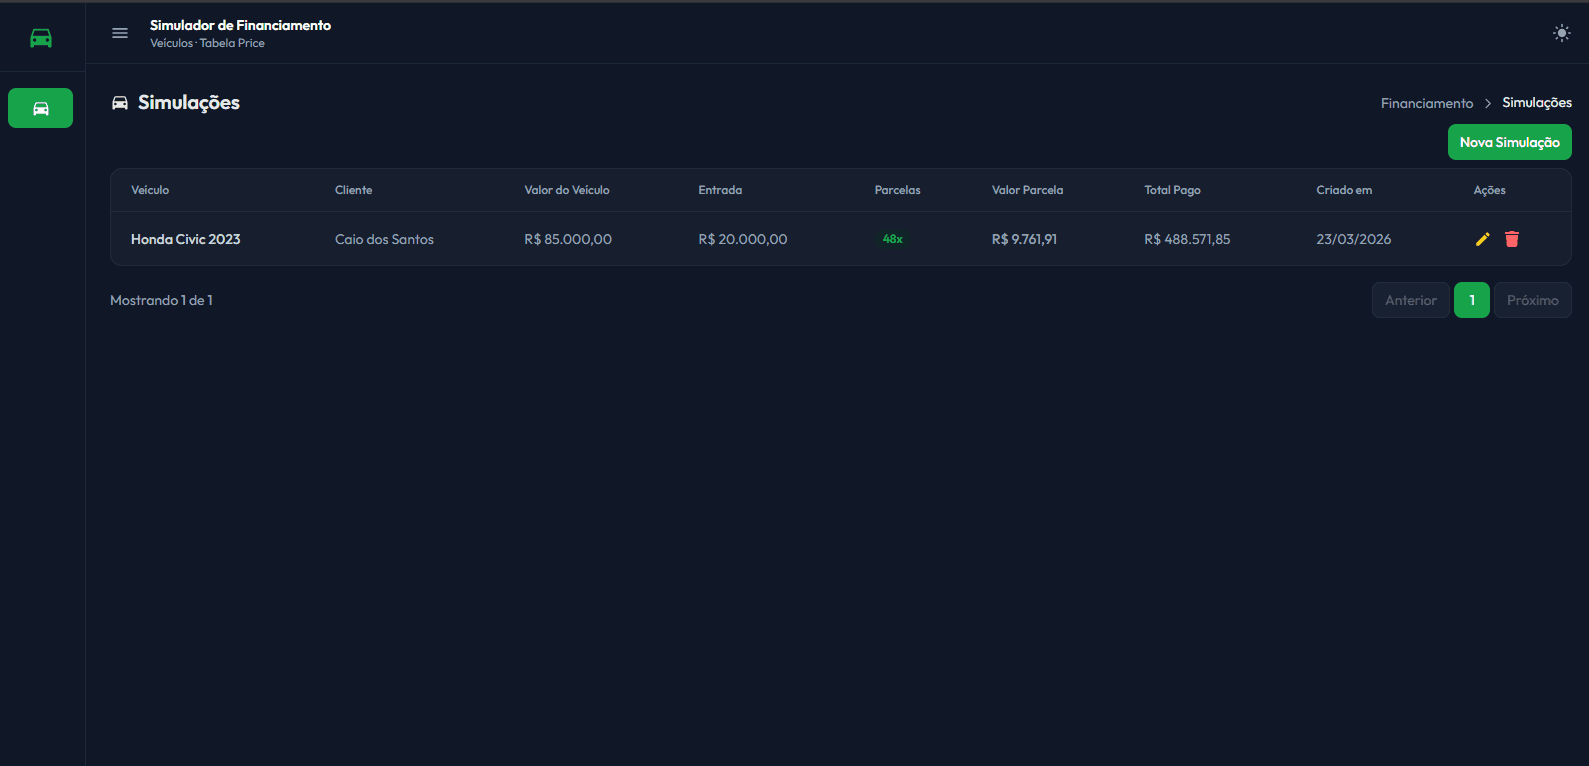
Task: Click the Simulações breadcrumb item
Action: [x=1536, y=103]
